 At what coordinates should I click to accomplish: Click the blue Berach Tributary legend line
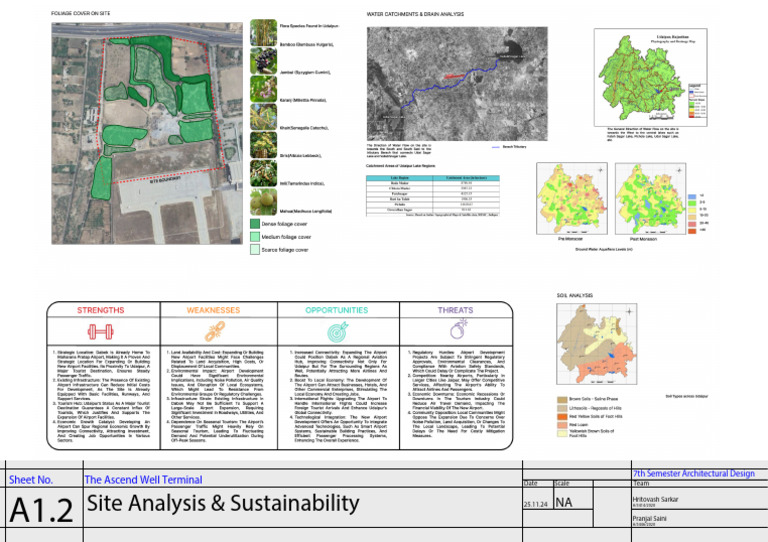[495, 147]
